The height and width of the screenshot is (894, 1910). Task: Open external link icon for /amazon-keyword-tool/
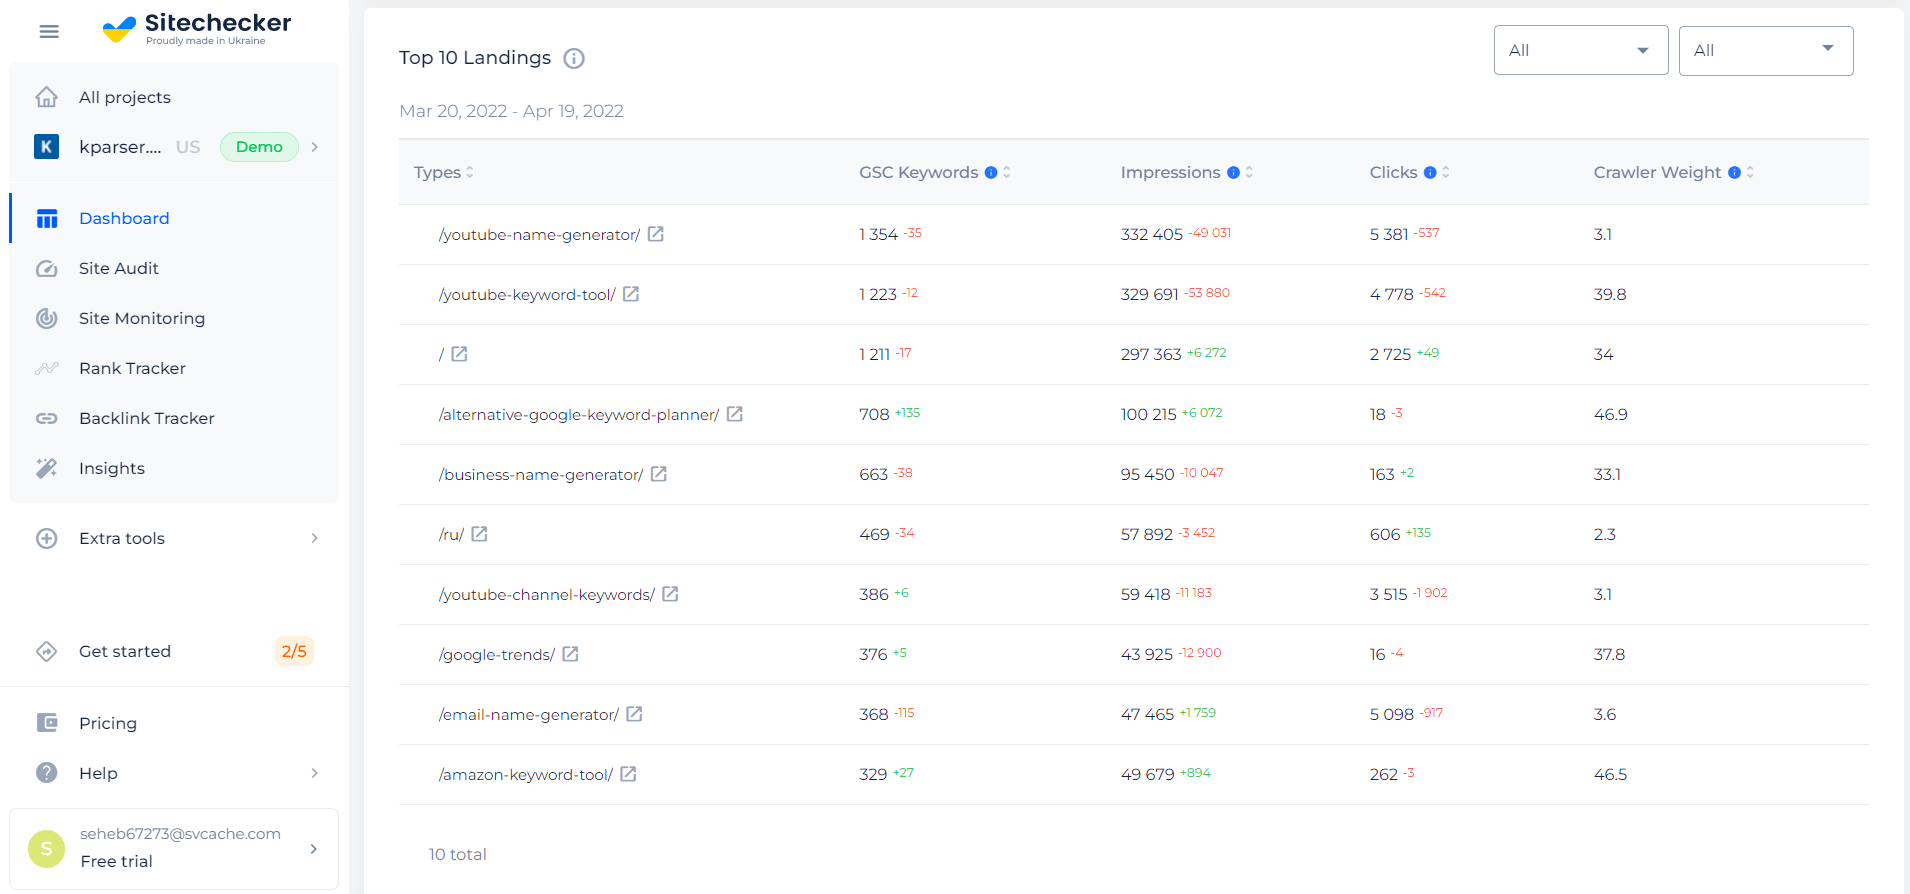click(x=628, y=774)
